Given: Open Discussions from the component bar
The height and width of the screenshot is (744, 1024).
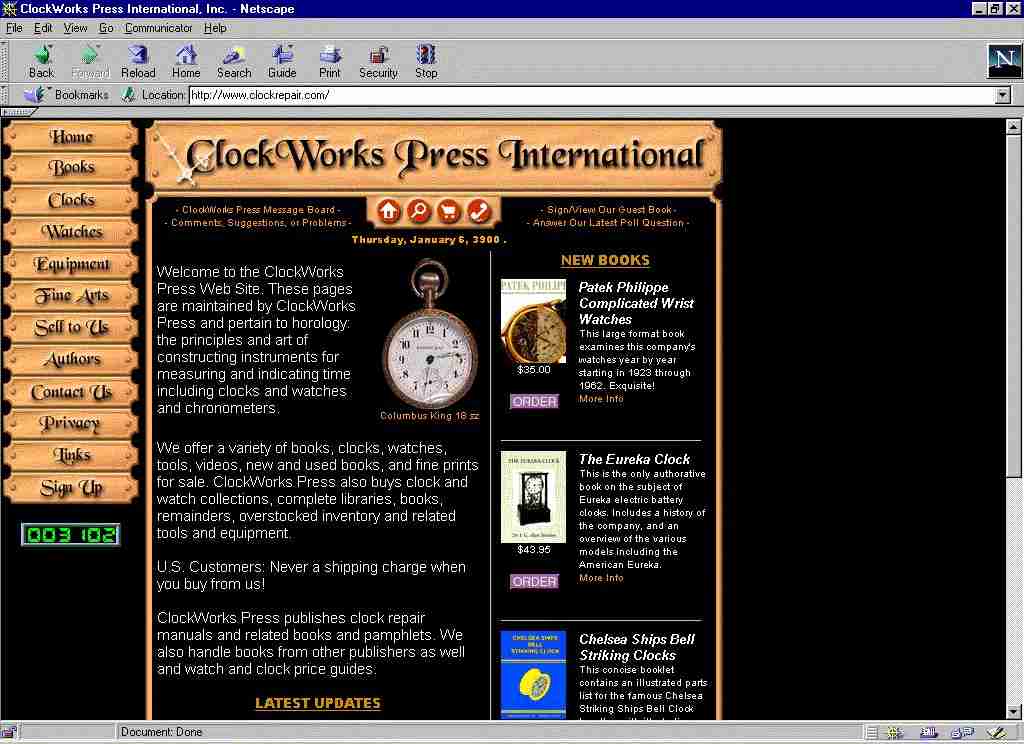Looking at the screenshot, I should pyautogui.click(x=963, y=733).
